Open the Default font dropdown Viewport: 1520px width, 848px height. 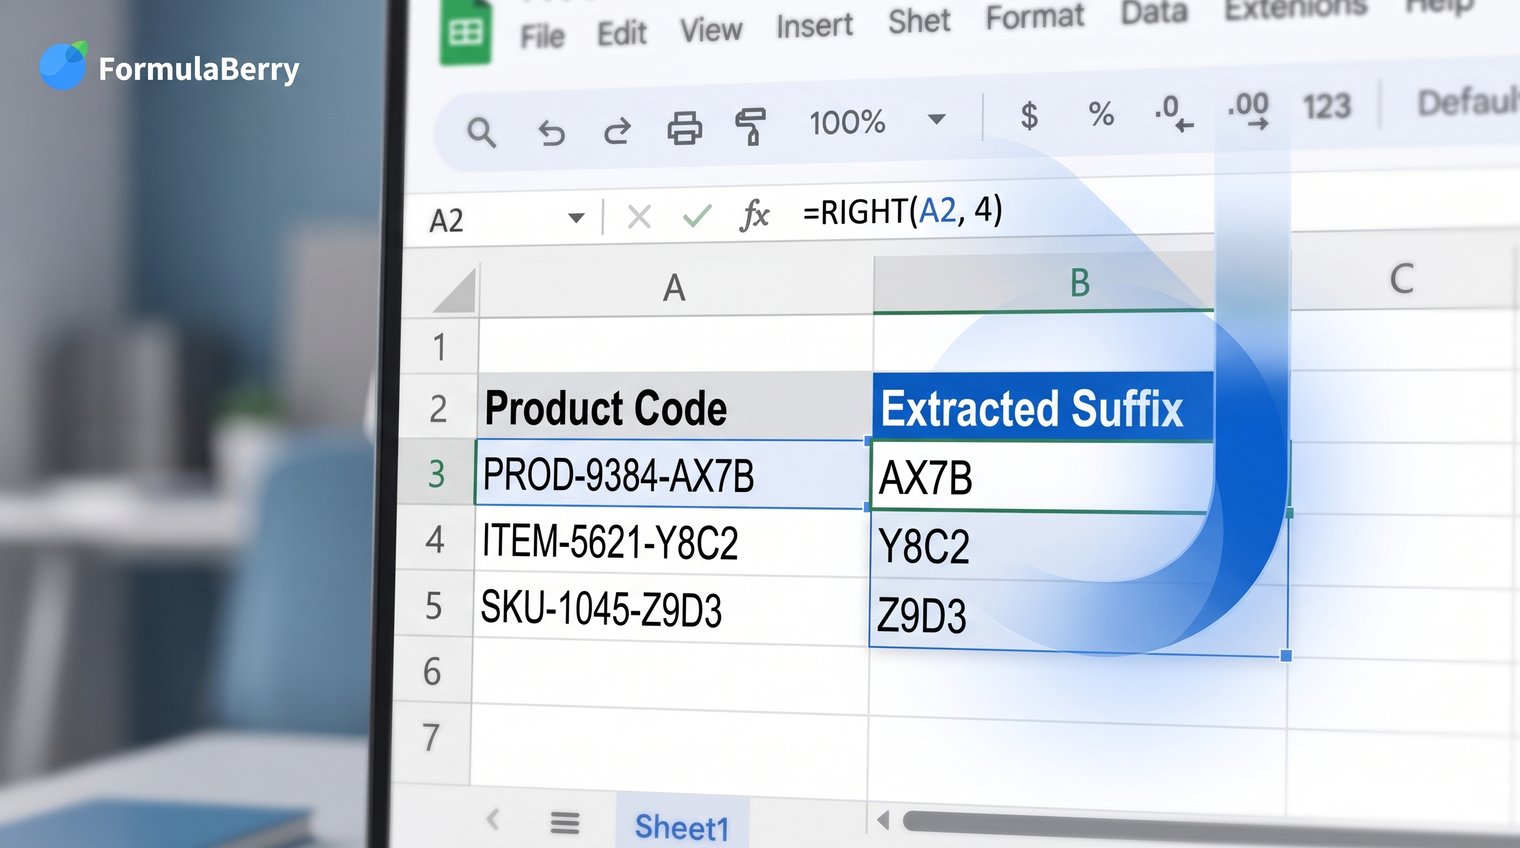(x=1468, y=101)
